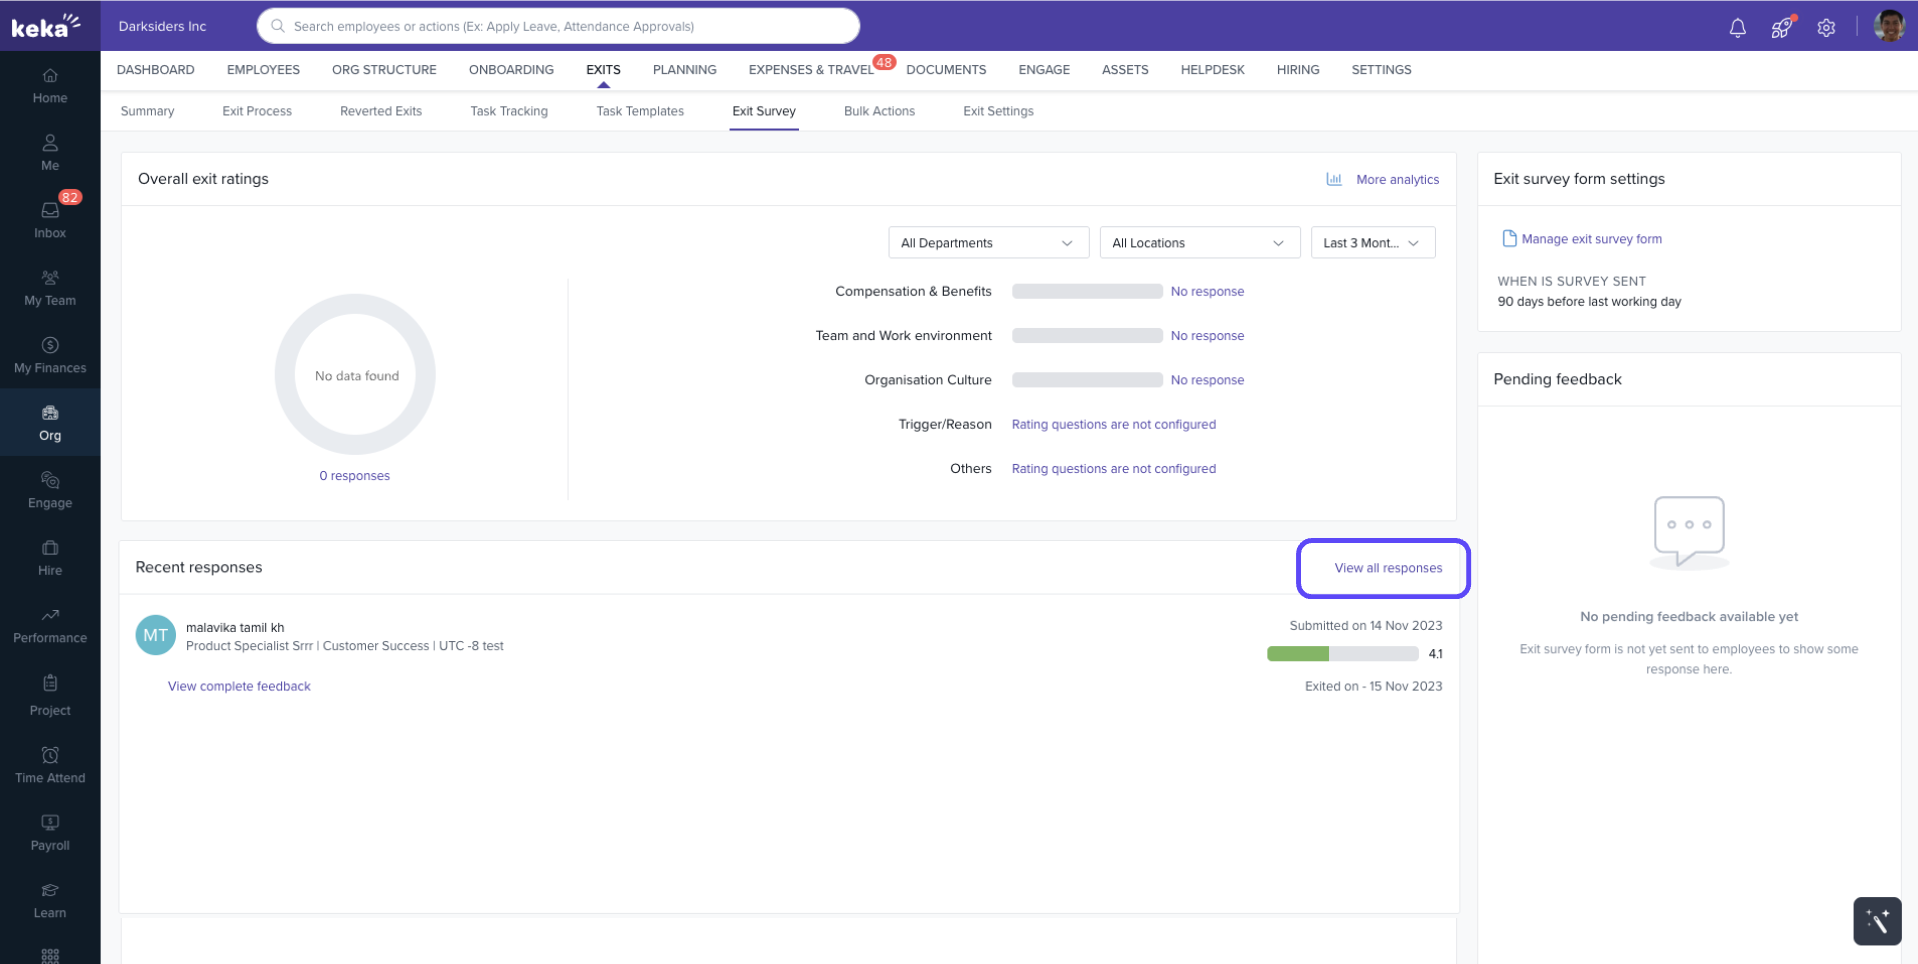This screenshot has width=1918, height=964.
Task: Open Payroll from the sidebar
Action: (50, 832)
